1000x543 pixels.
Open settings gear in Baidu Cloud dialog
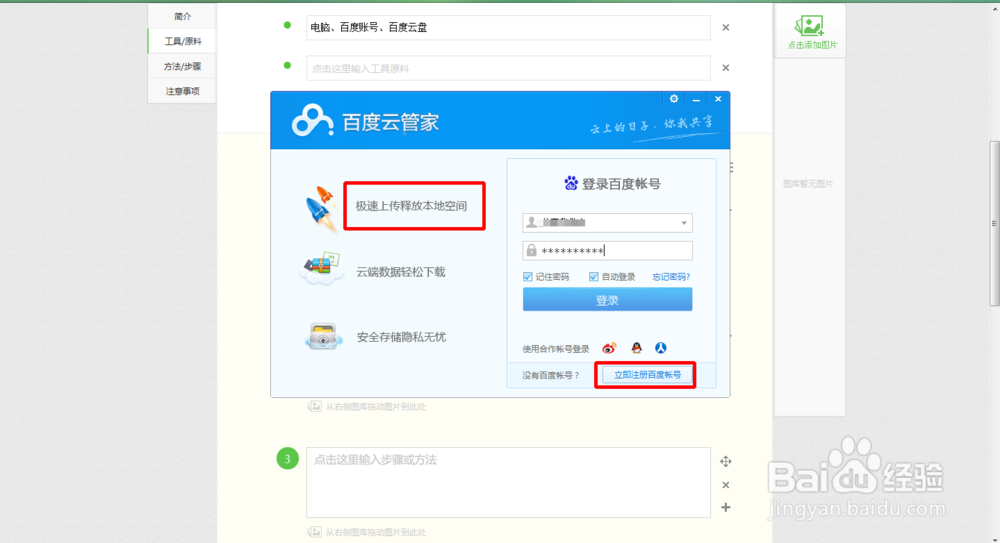tap(674, 99)
